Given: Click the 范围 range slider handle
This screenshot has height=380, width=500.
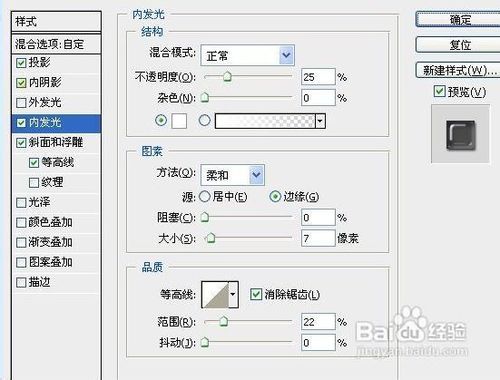Looking at the screenshot, I should click(x=224, y=321).
